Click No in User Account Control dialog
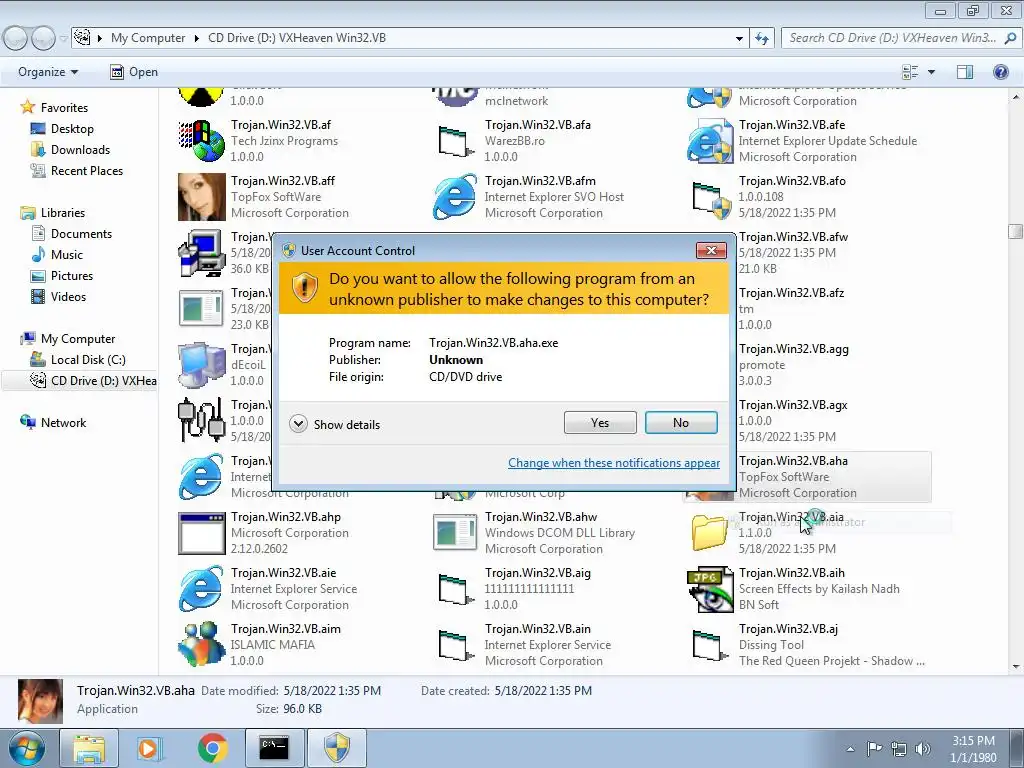 click(x=680, y=423)
